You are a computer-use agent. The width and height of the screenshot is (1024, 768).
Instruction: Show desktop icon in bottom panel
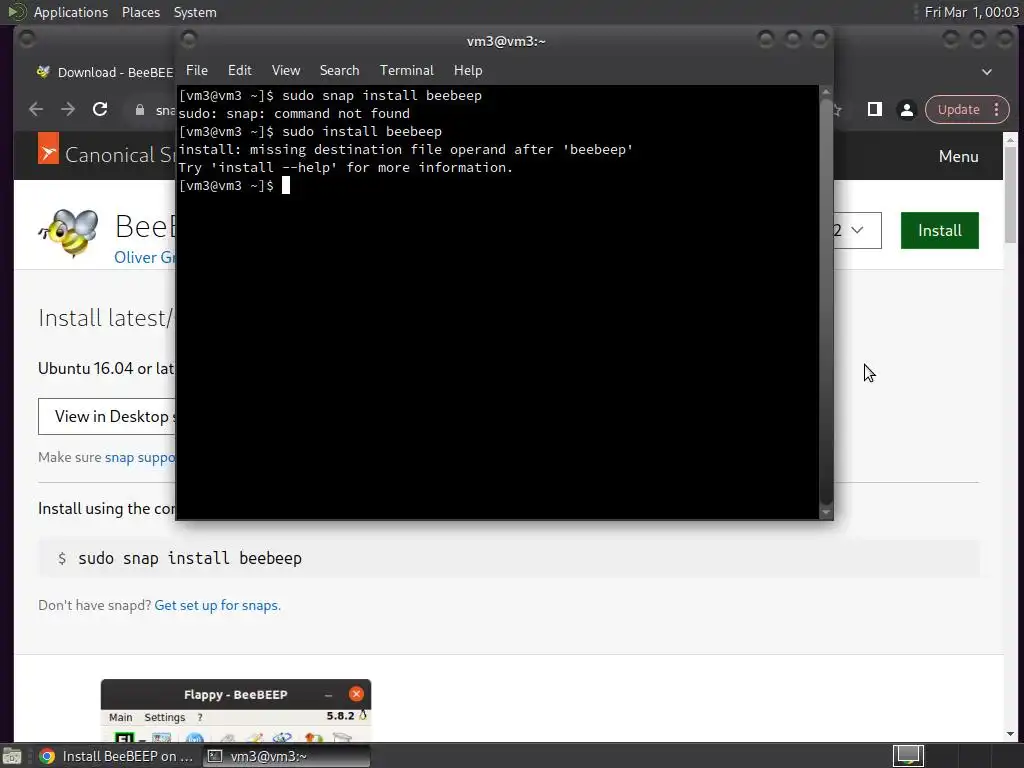[12, 756]
